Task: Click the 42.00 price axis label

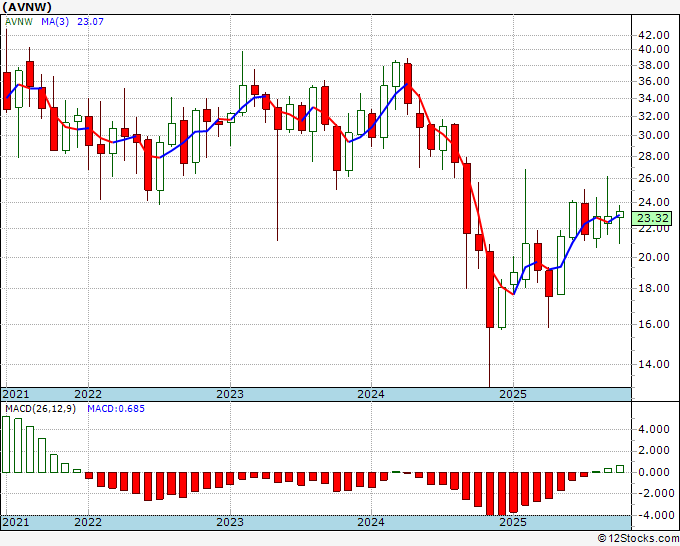Action: coord(654,36)
